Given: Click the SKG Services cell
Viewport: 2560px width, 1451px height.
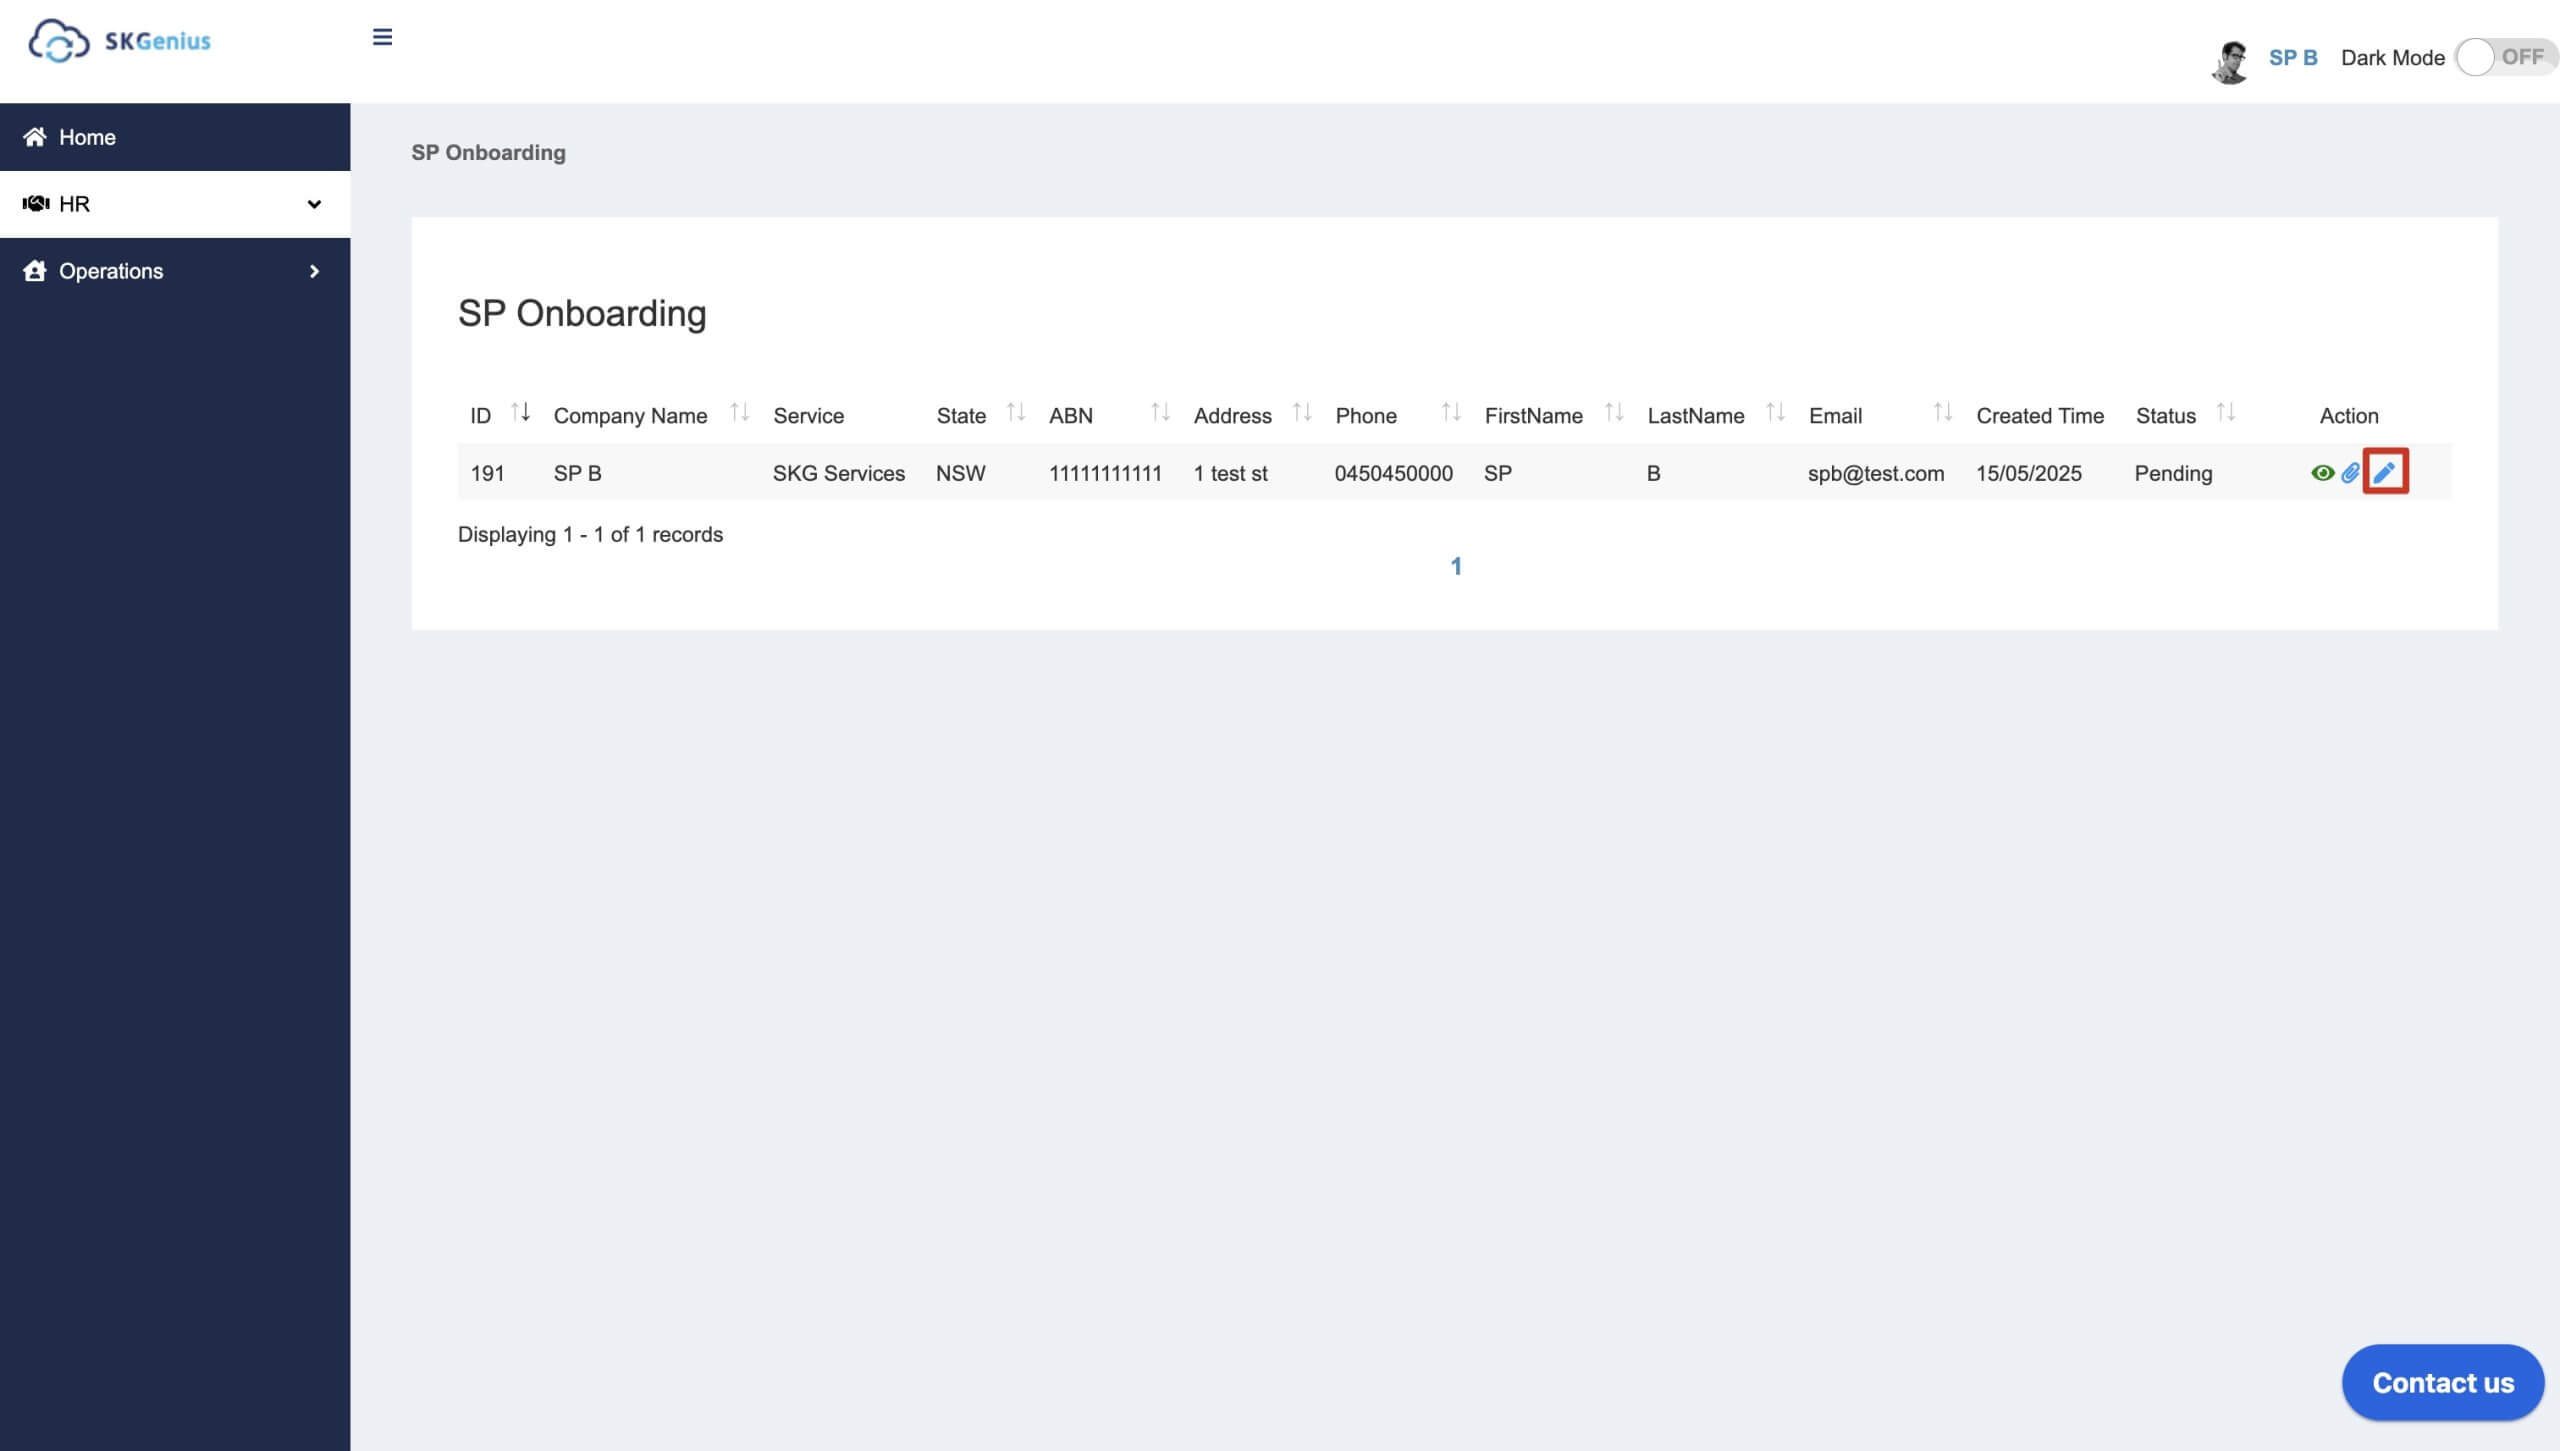Looking at the screenshot, I should 839,474.
